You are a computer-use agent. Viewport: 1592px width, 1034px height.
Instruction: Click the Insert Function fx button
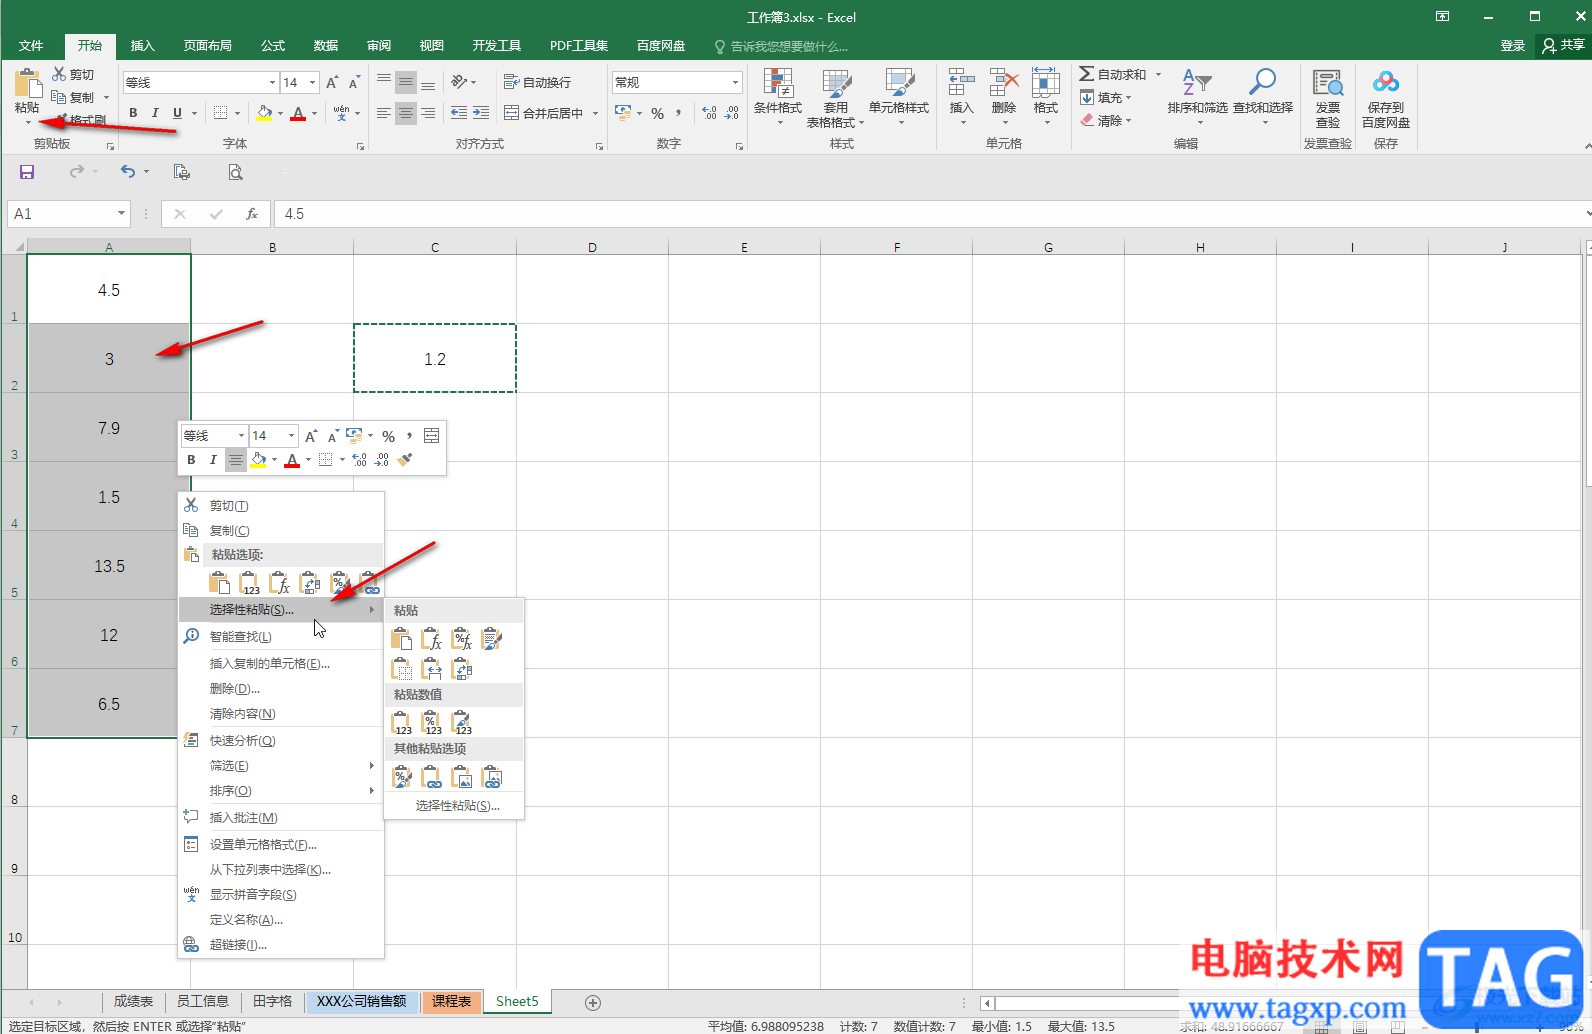coord(252,214)
